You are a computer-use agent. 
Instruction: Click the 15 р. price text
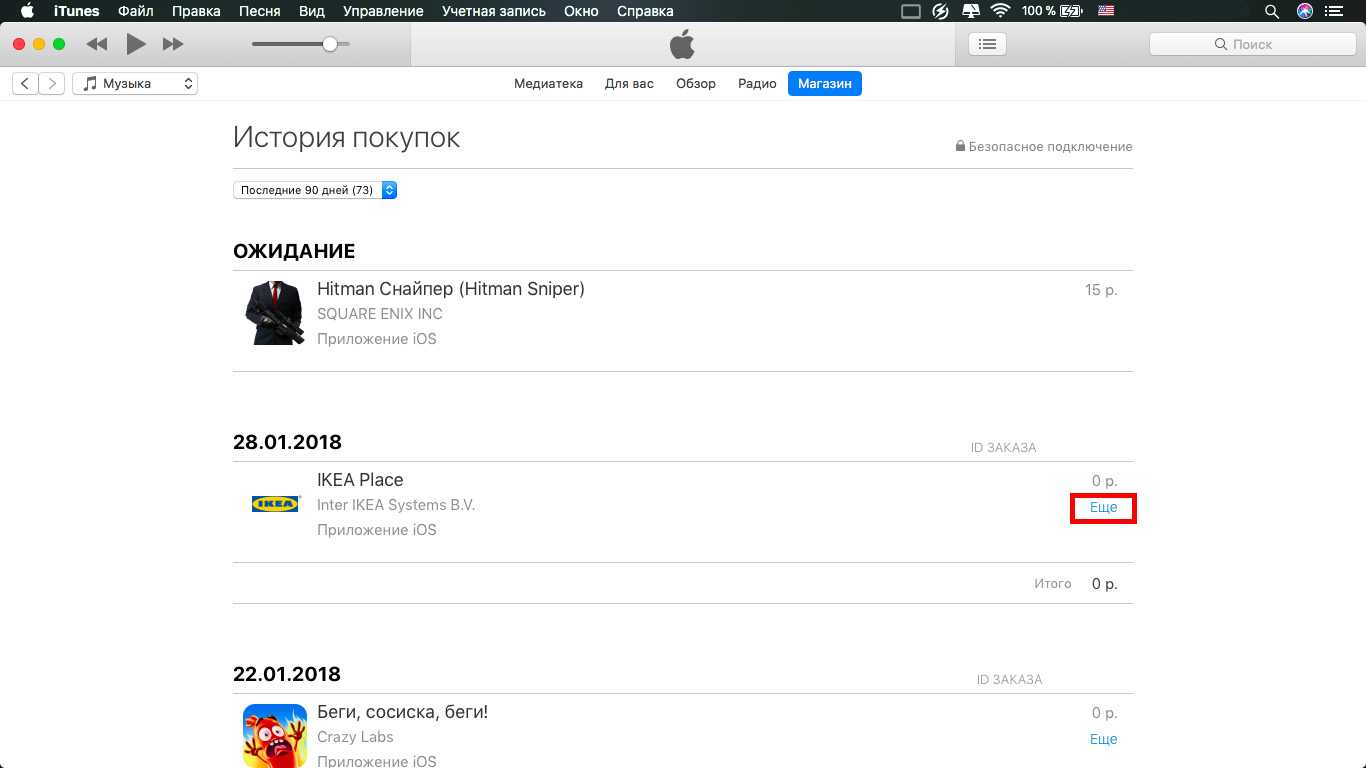(1101, 290)
